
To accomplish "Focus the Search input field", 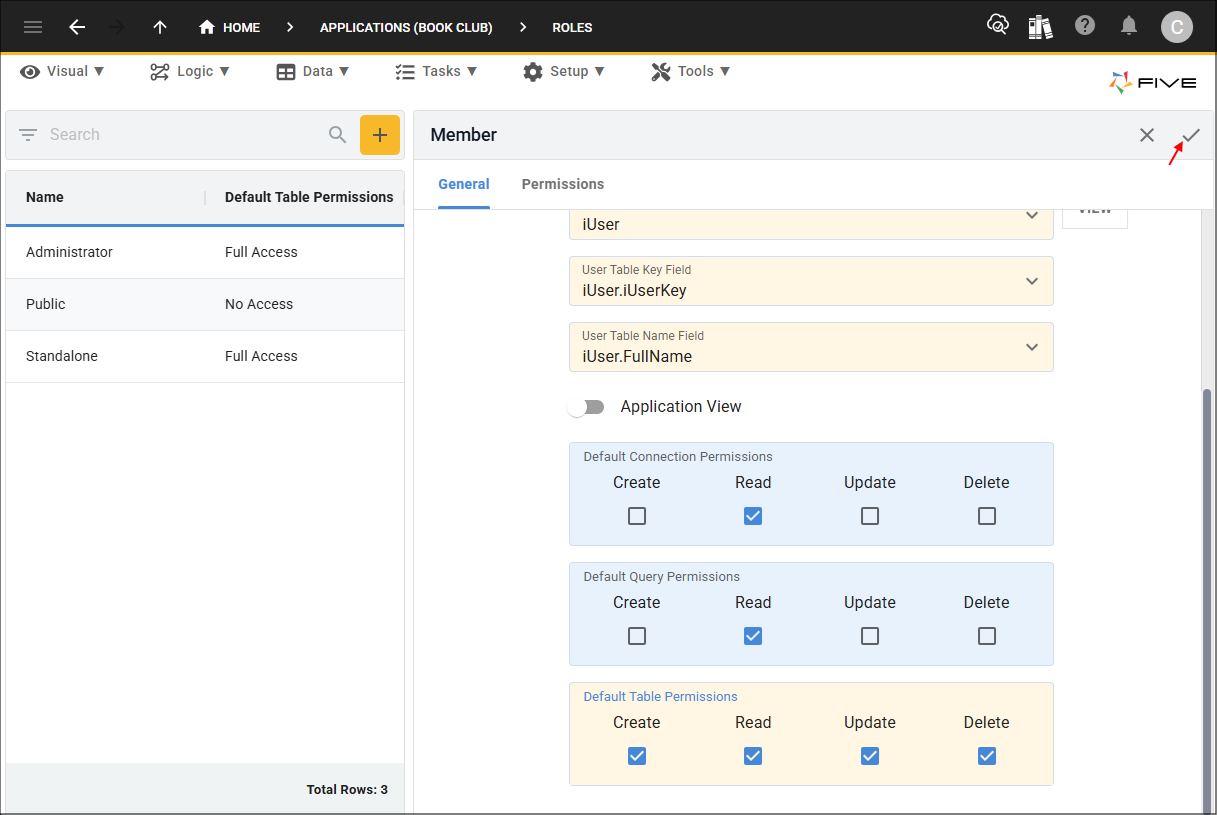I will coord(185,134).
